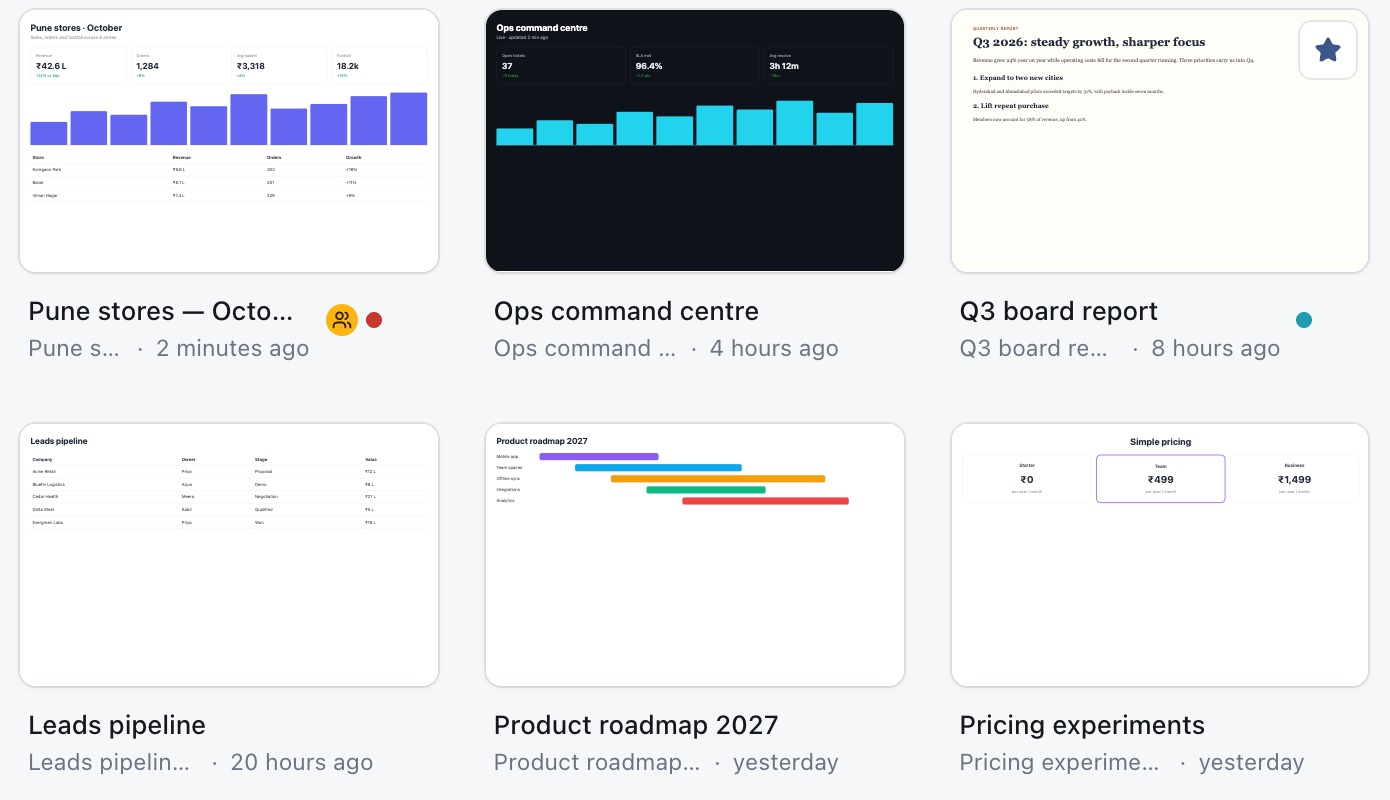
Task: Open the Leads pipeline table thumbnail
Action: (x=229, y=555)
